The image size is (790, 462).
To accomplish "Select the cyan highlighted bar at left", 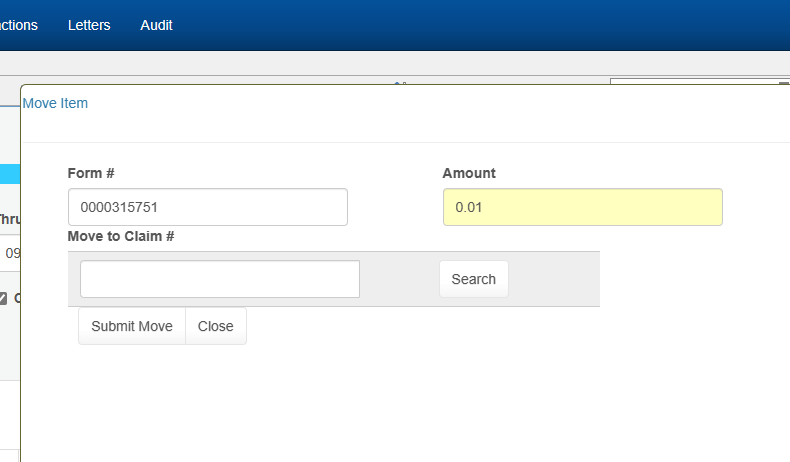I will point(9,174).
